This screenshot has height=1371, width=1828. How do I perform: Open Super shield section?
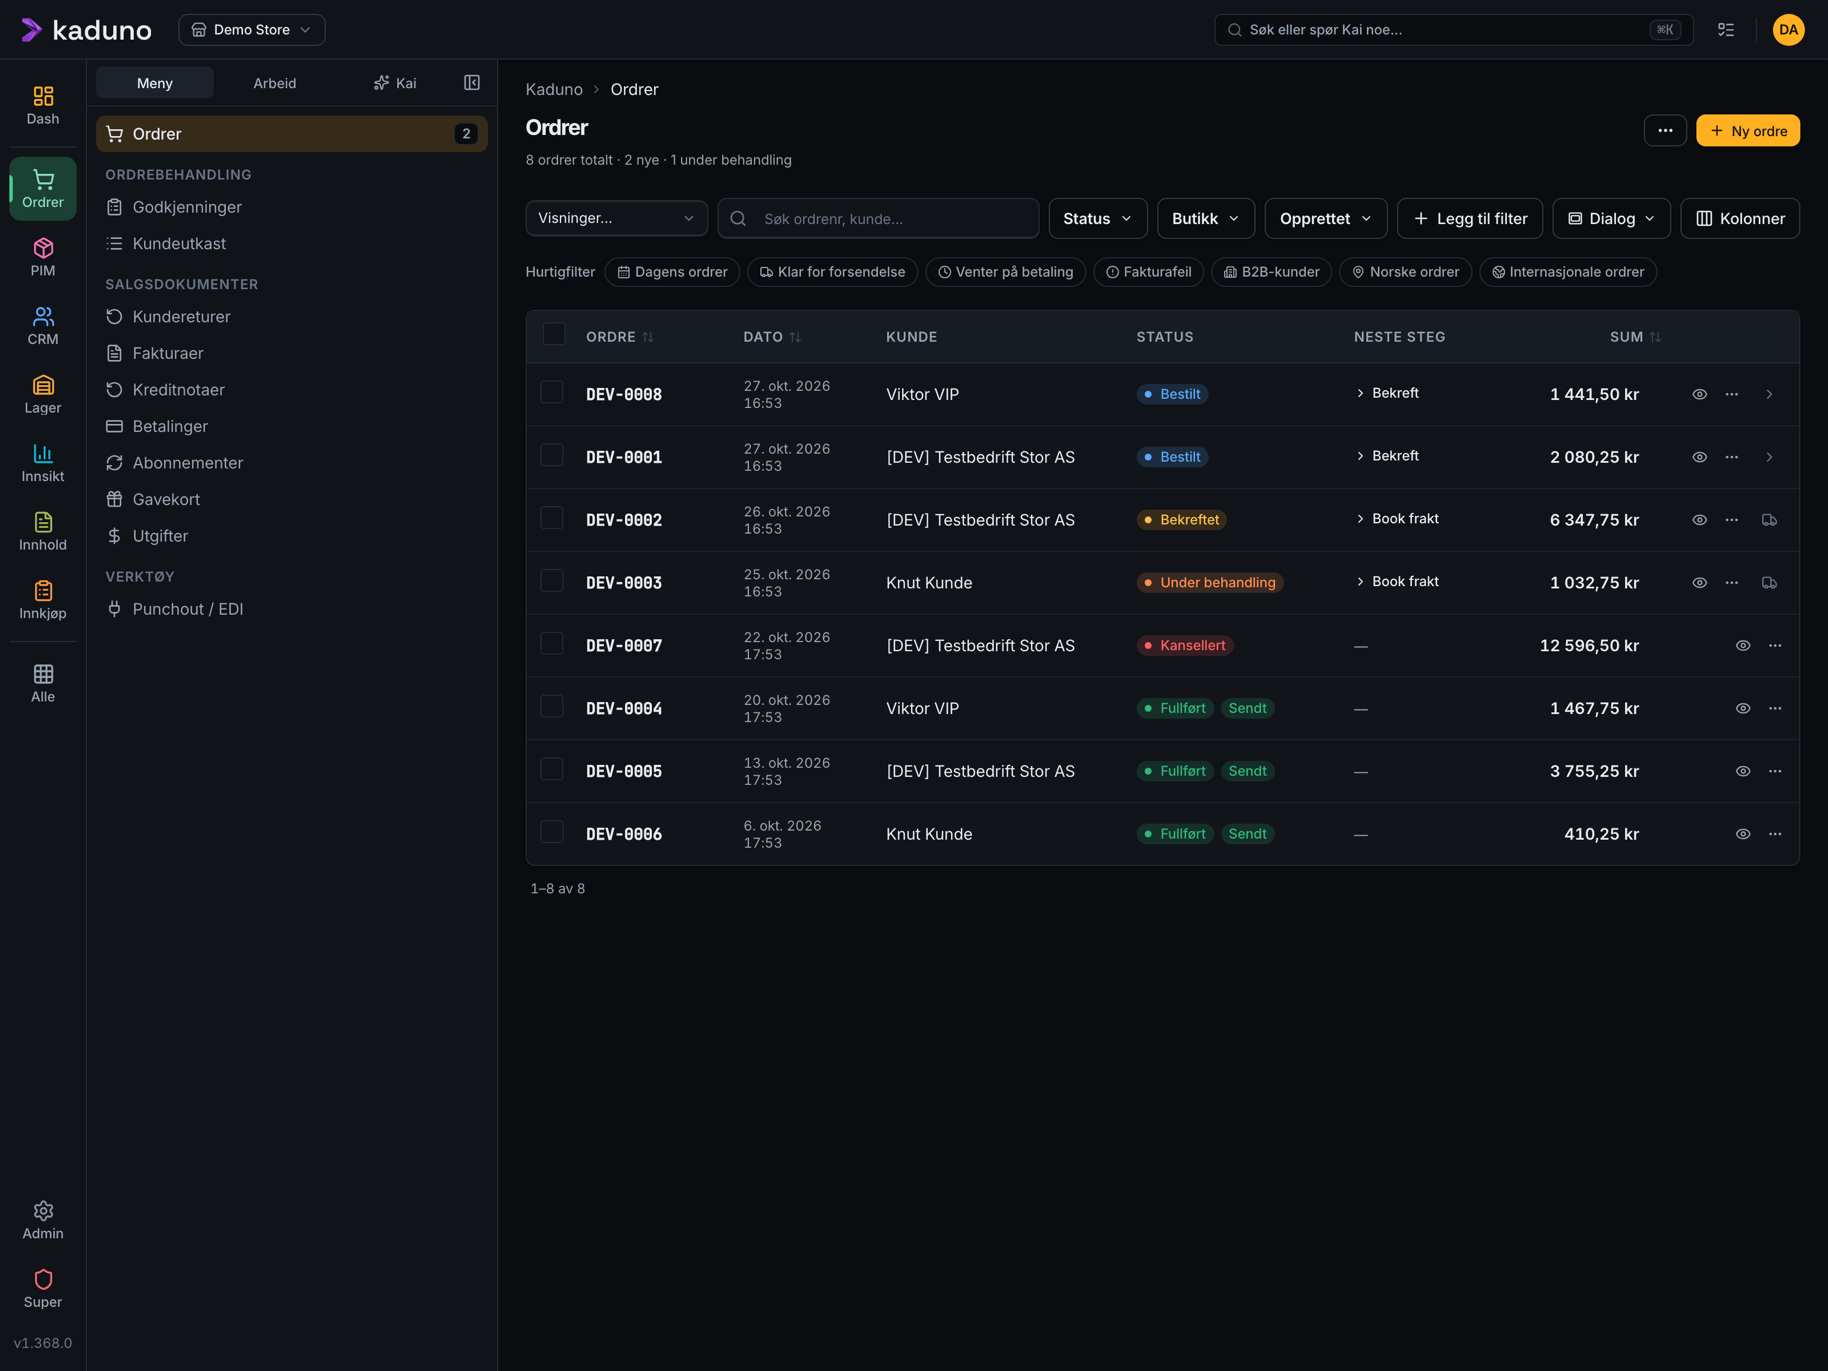43,1289
